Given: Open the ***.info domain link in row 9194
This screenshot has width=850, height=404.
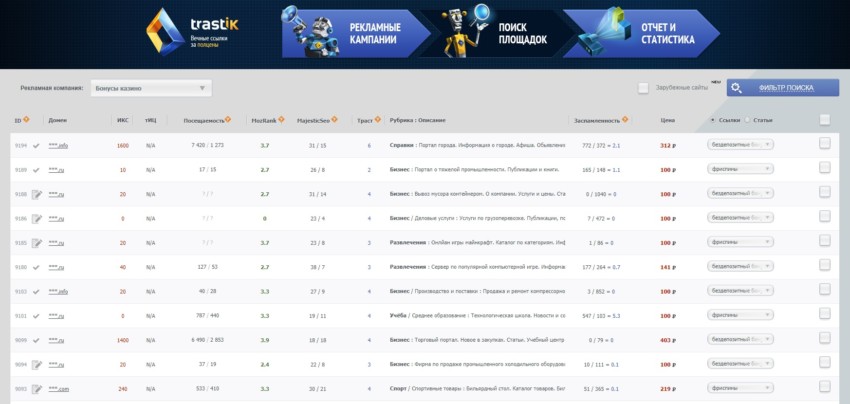Looking at the screenshot, I should tap(59, 146).
